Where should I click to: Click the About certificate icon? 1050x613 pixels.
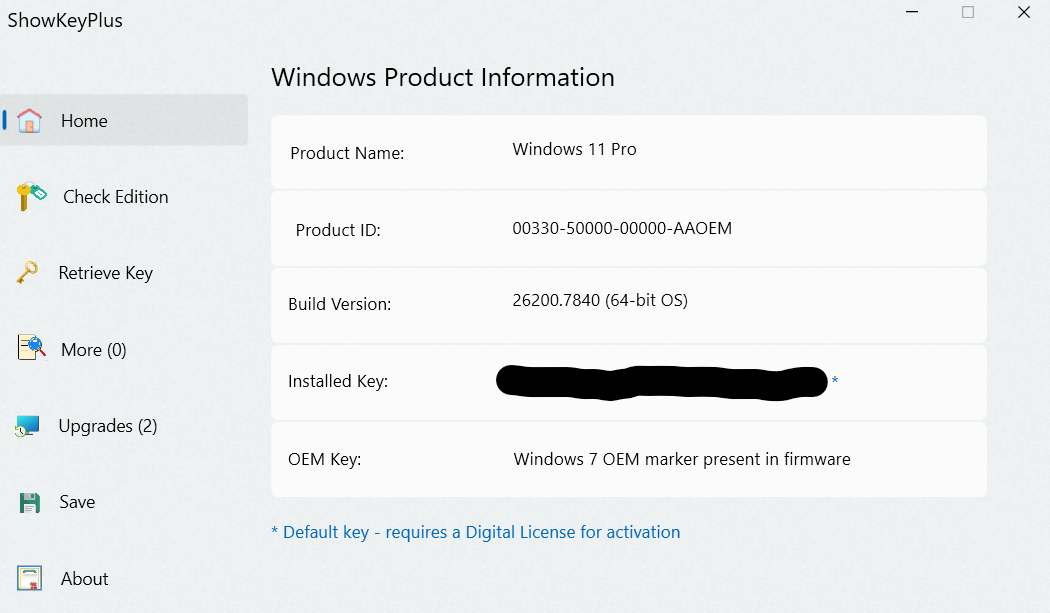coord(29,578)
